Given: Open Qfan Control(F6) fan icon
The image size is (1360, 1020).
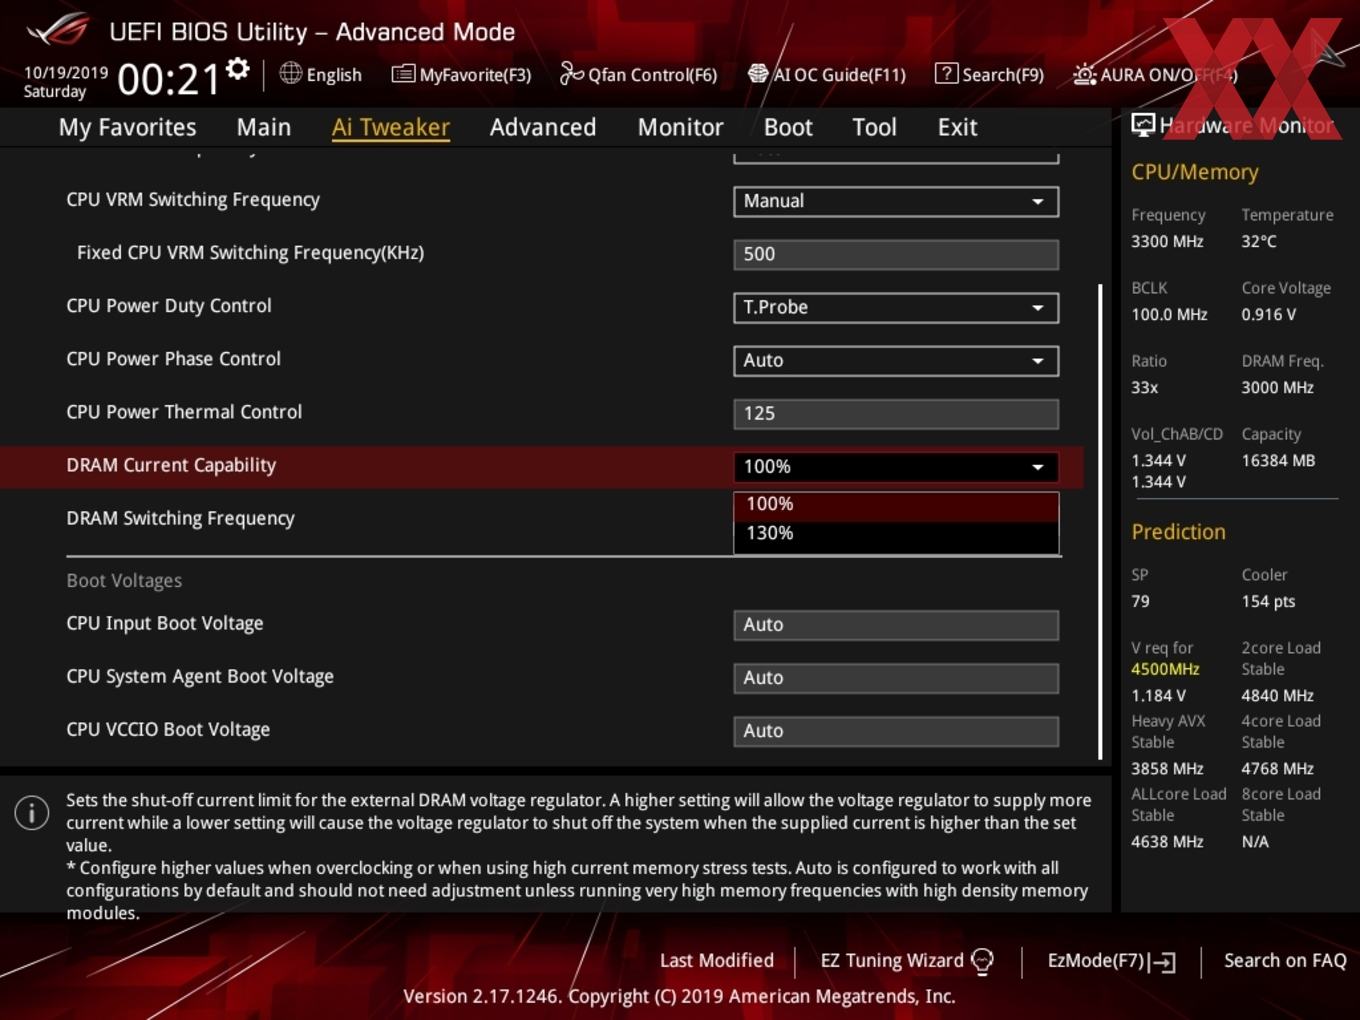Looking at the screenshot, I should [x=571, y=73].
